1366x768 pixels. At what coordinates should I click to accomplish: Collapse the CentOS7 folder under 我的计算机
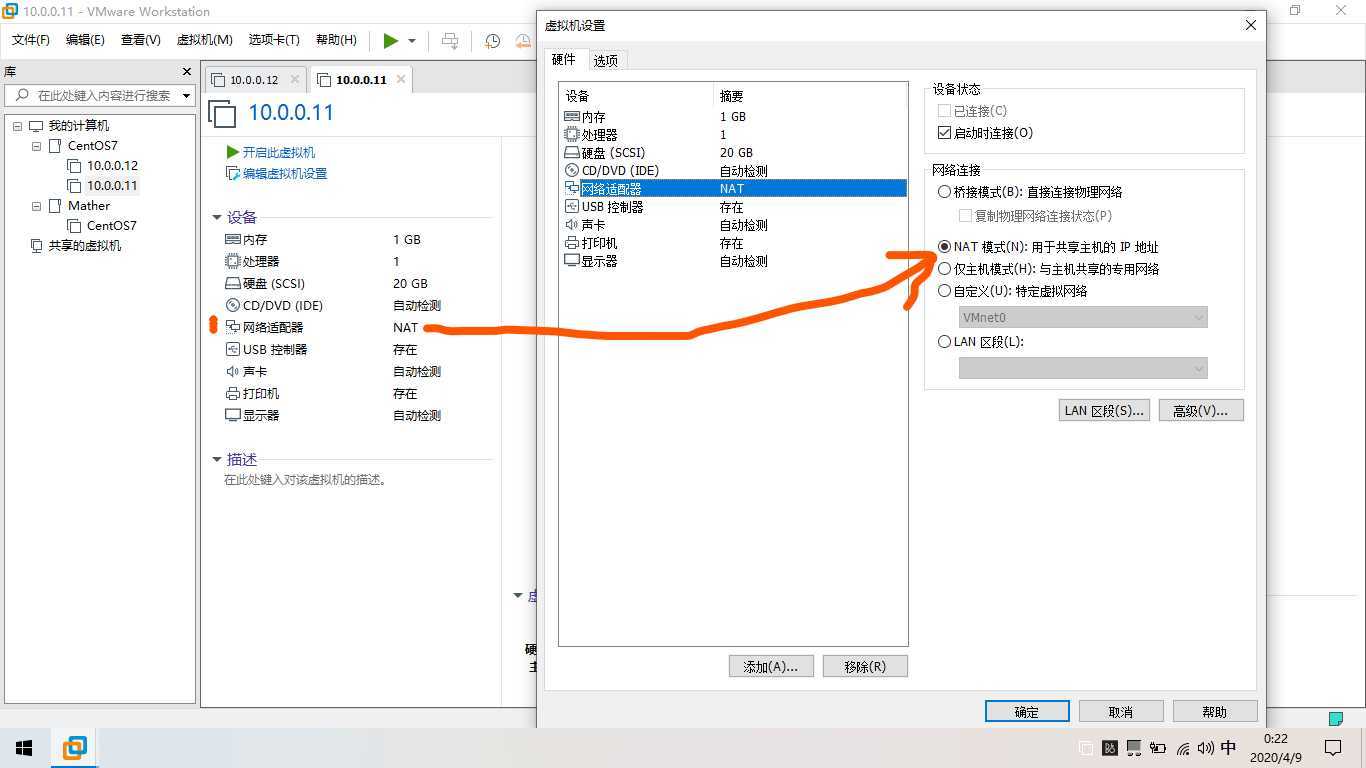[x=37, y=146]
